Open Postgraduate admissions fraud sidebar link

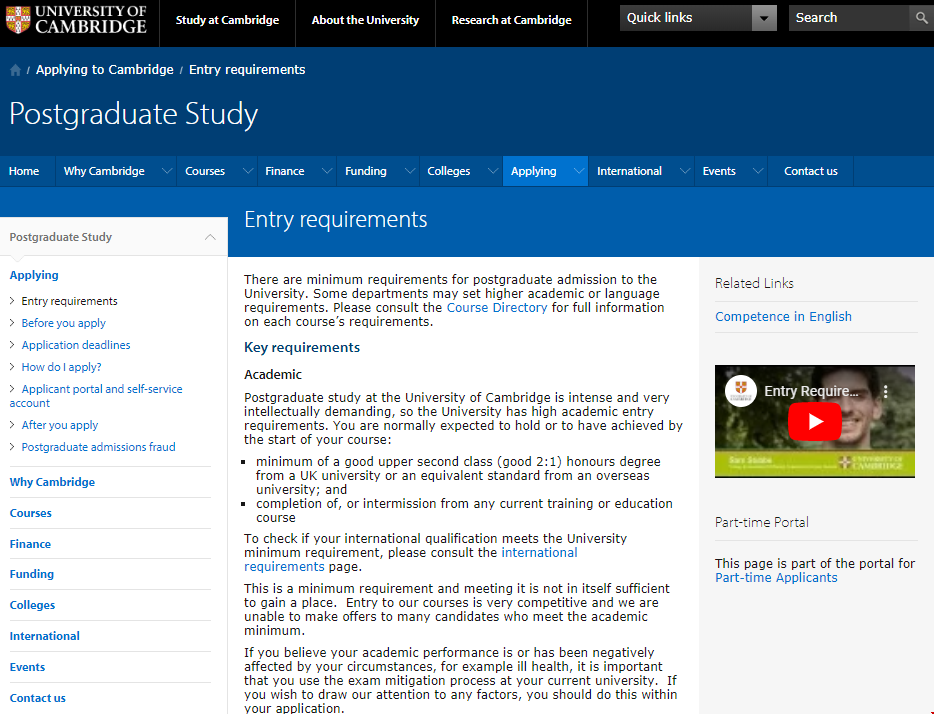pyautogui.click(x=98, y=447)
